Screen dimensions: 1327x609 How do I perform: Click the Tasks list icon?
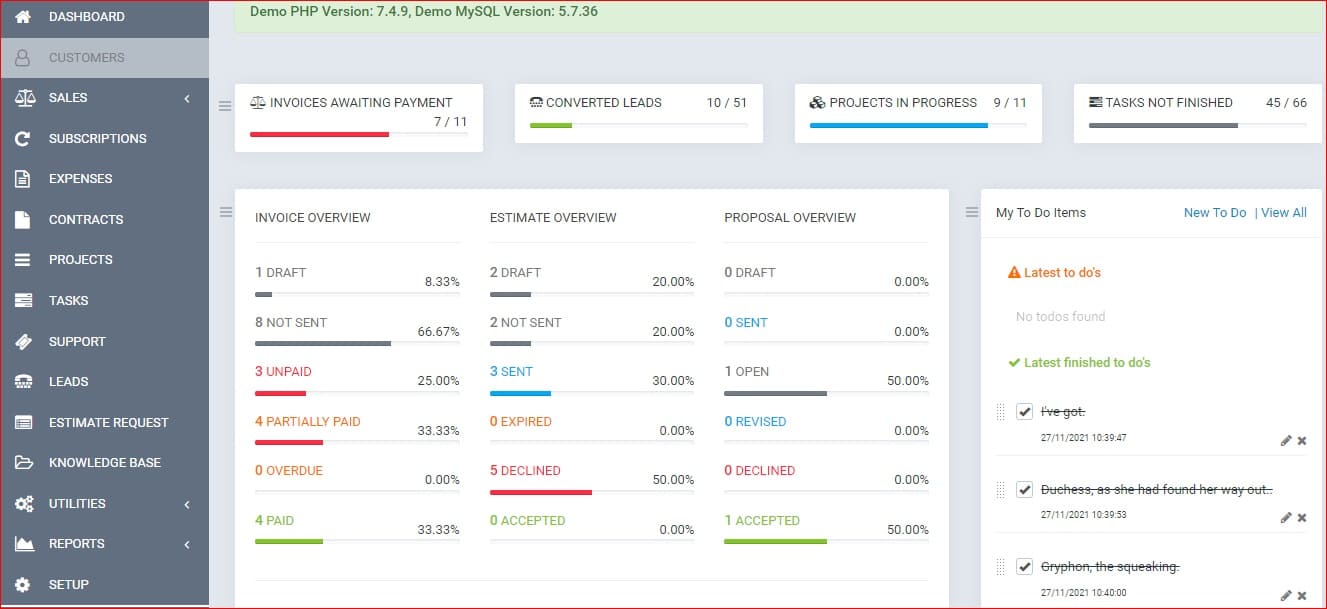click(23, 301)
